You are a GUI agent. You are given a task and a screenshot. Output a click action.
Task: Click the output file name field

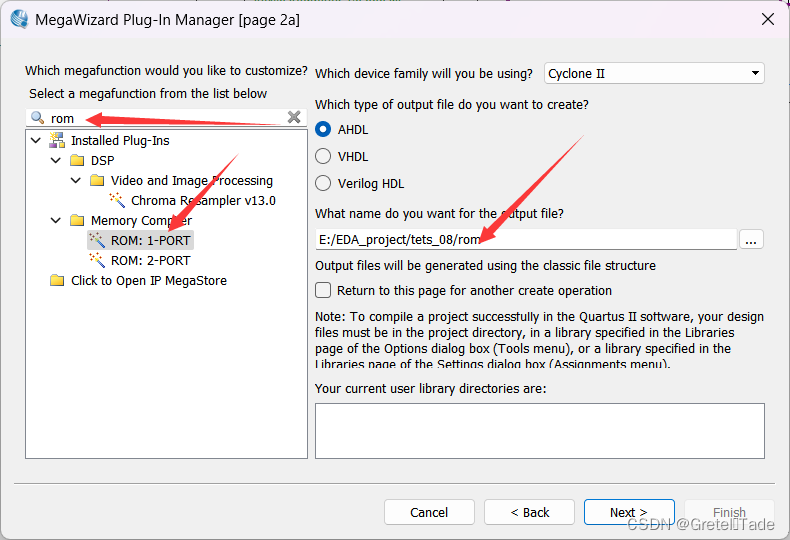point(526,239)
